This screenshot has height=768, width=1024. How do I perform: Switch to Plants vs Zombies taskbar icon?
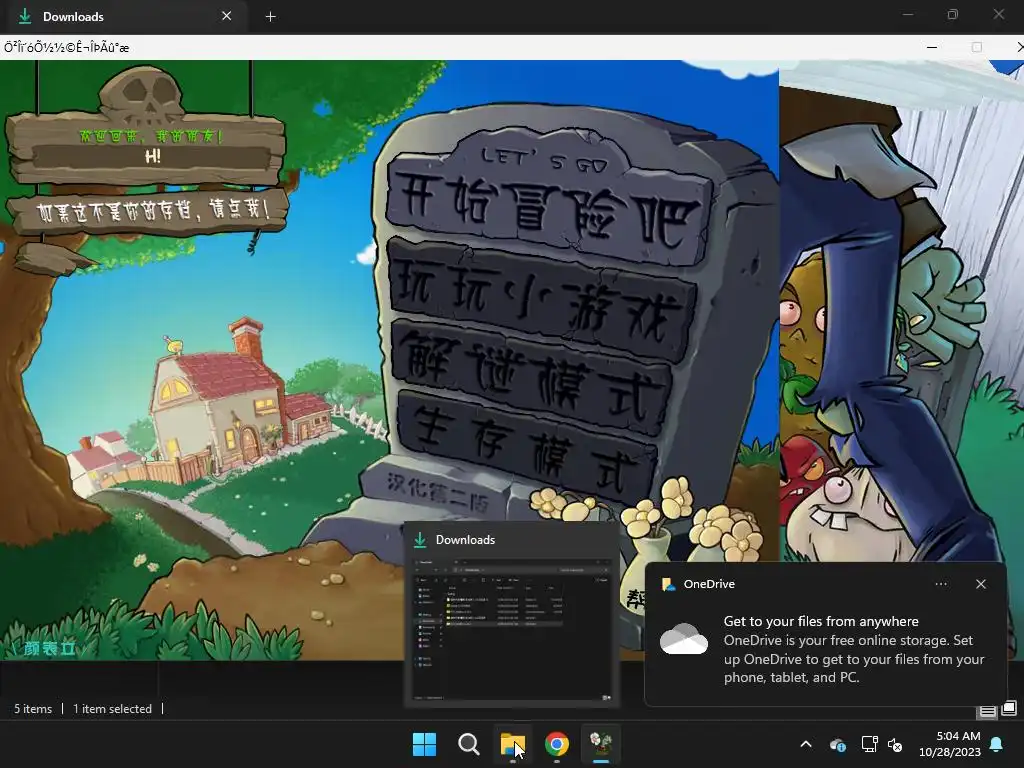(601, 744)
